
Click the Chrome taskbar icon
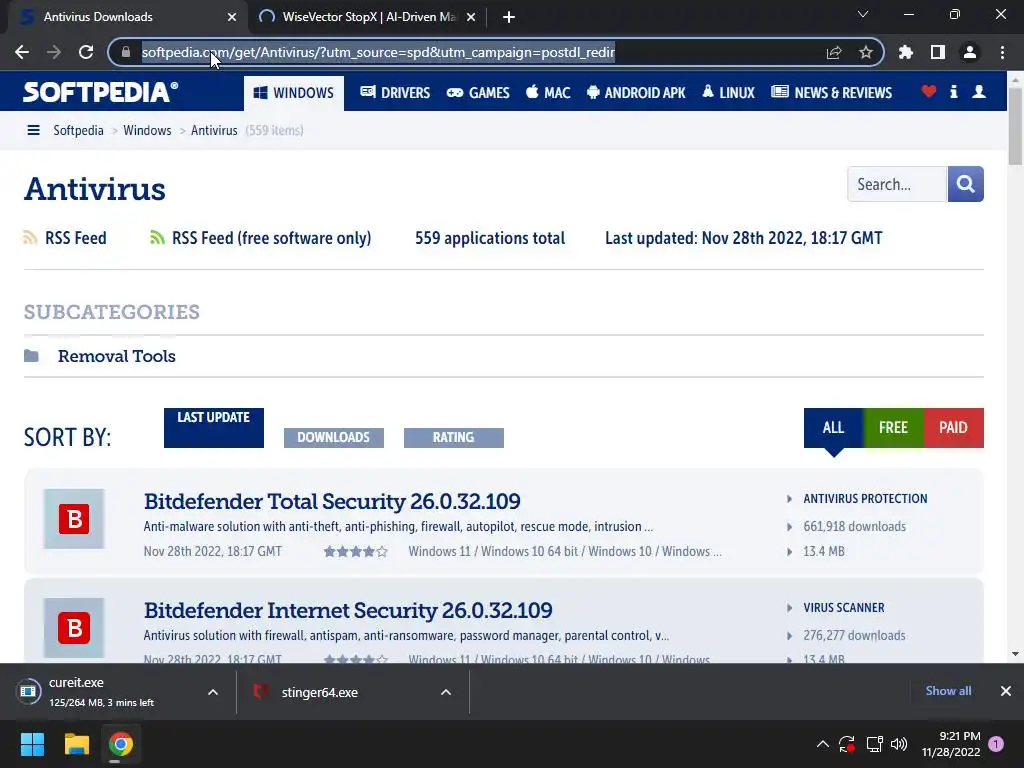pyautogui.click(x=120, y=744)
